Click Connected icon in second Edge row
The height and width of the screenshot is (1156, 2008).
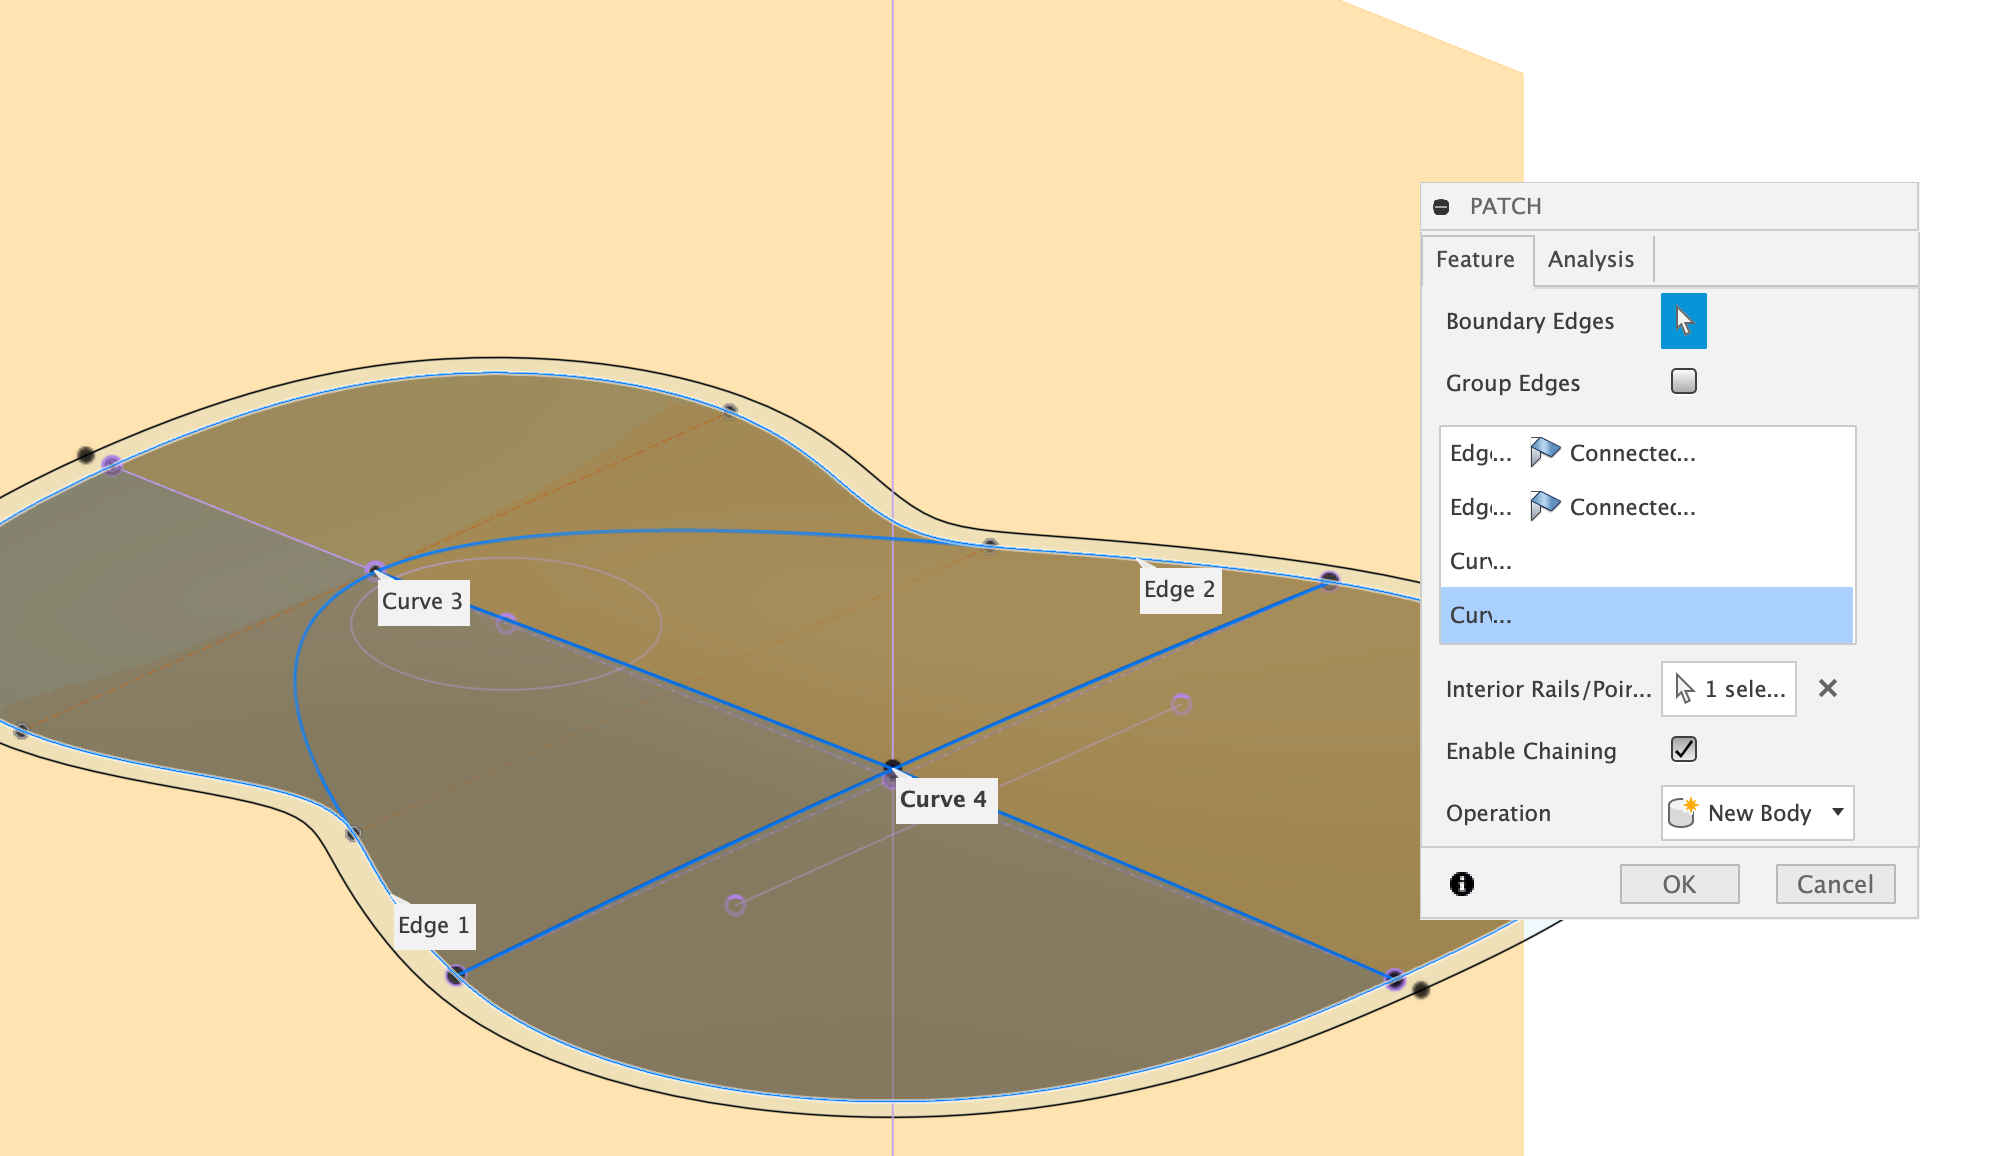(1544, 507)
